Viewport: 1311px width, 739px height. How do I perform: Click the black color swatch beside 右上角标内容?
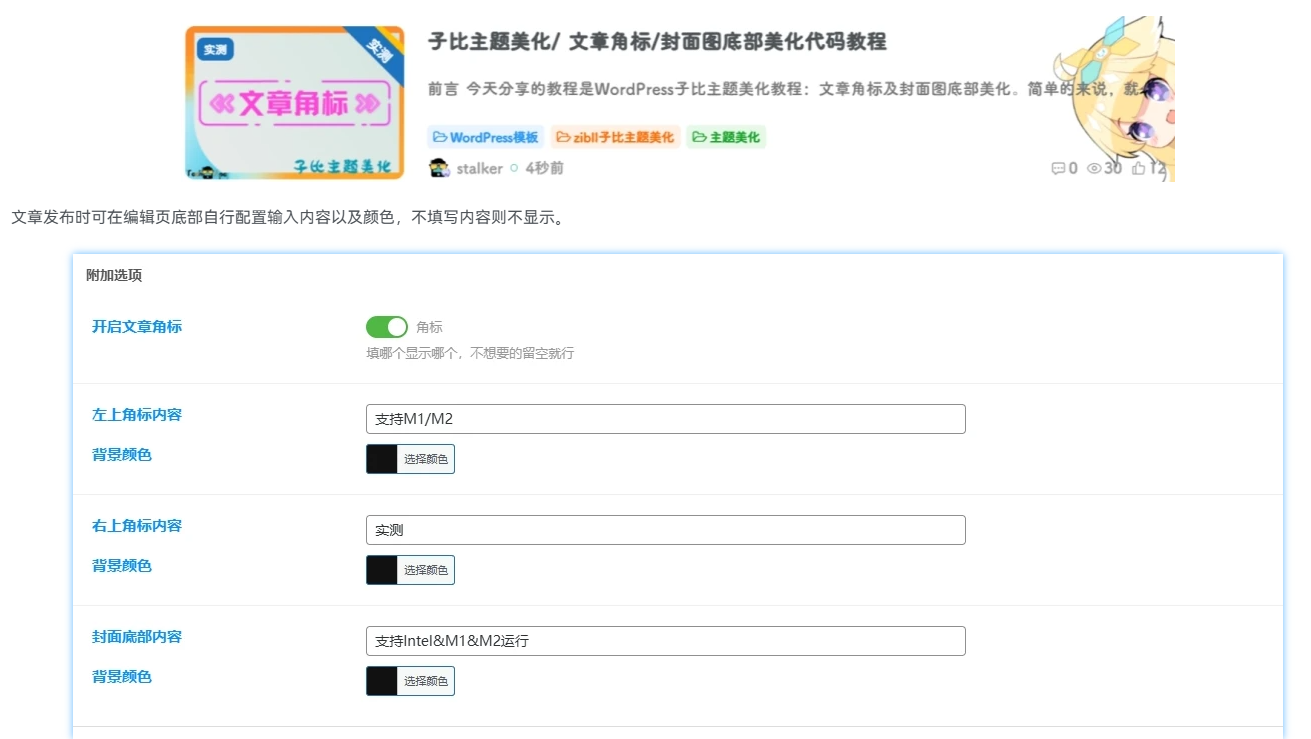(x=383, y=570)
